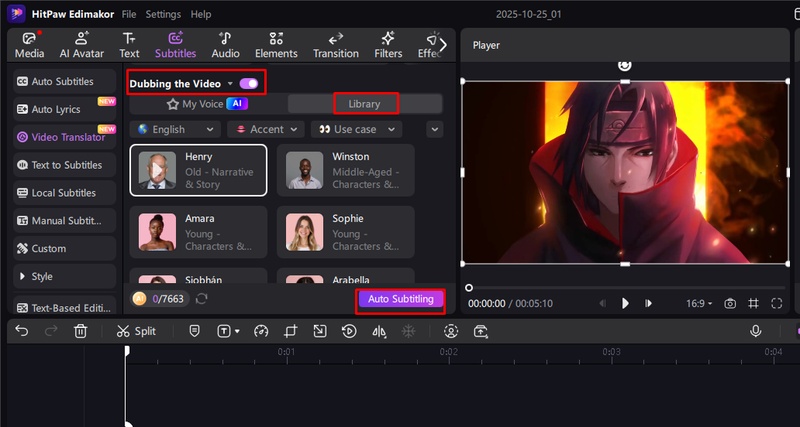Viewport: 800px width, 427px height.
Task: Open the 16:9 aspect ratio dropdown
Action: 699,304
